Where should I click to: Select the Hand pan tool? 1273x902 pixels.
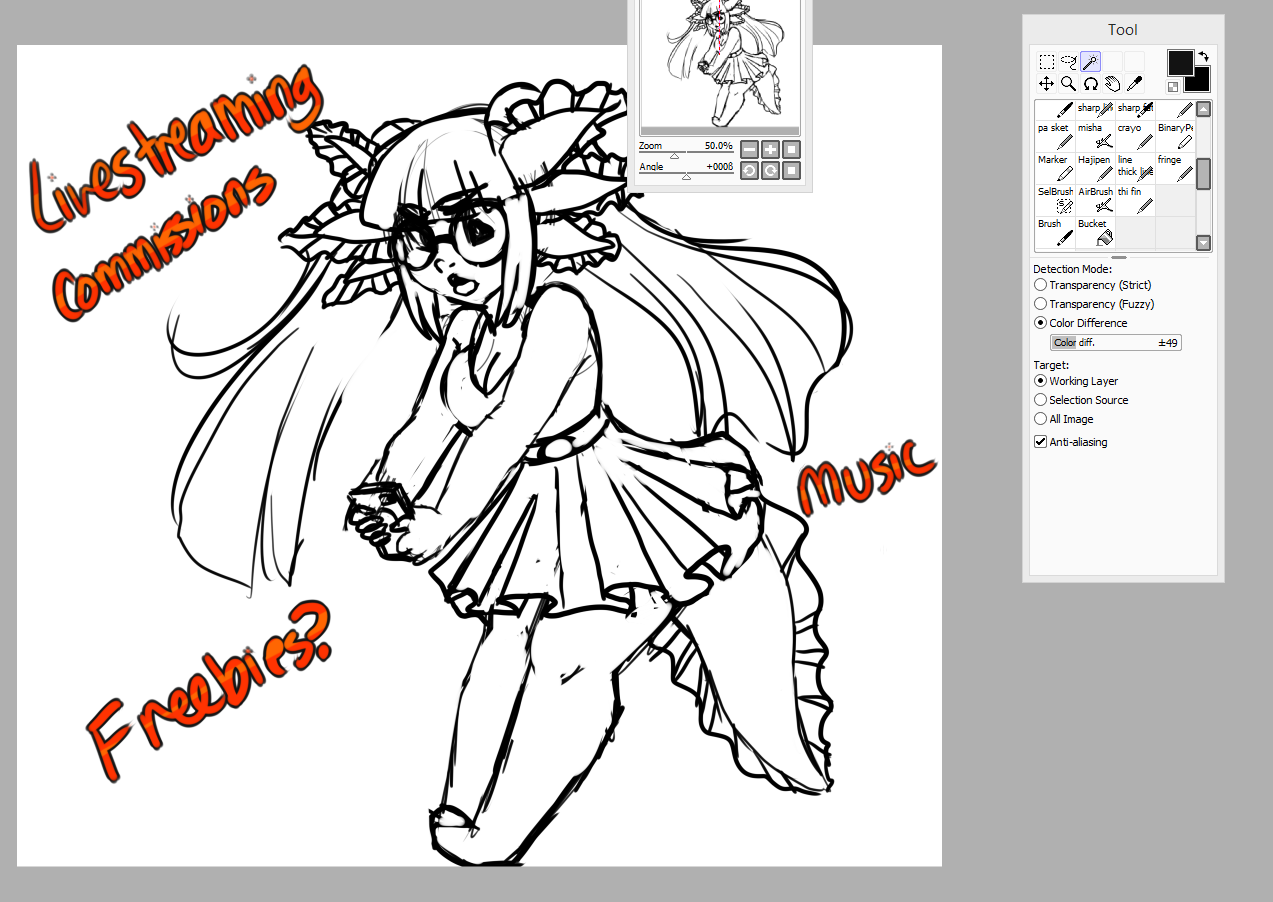coord(1112,84)
